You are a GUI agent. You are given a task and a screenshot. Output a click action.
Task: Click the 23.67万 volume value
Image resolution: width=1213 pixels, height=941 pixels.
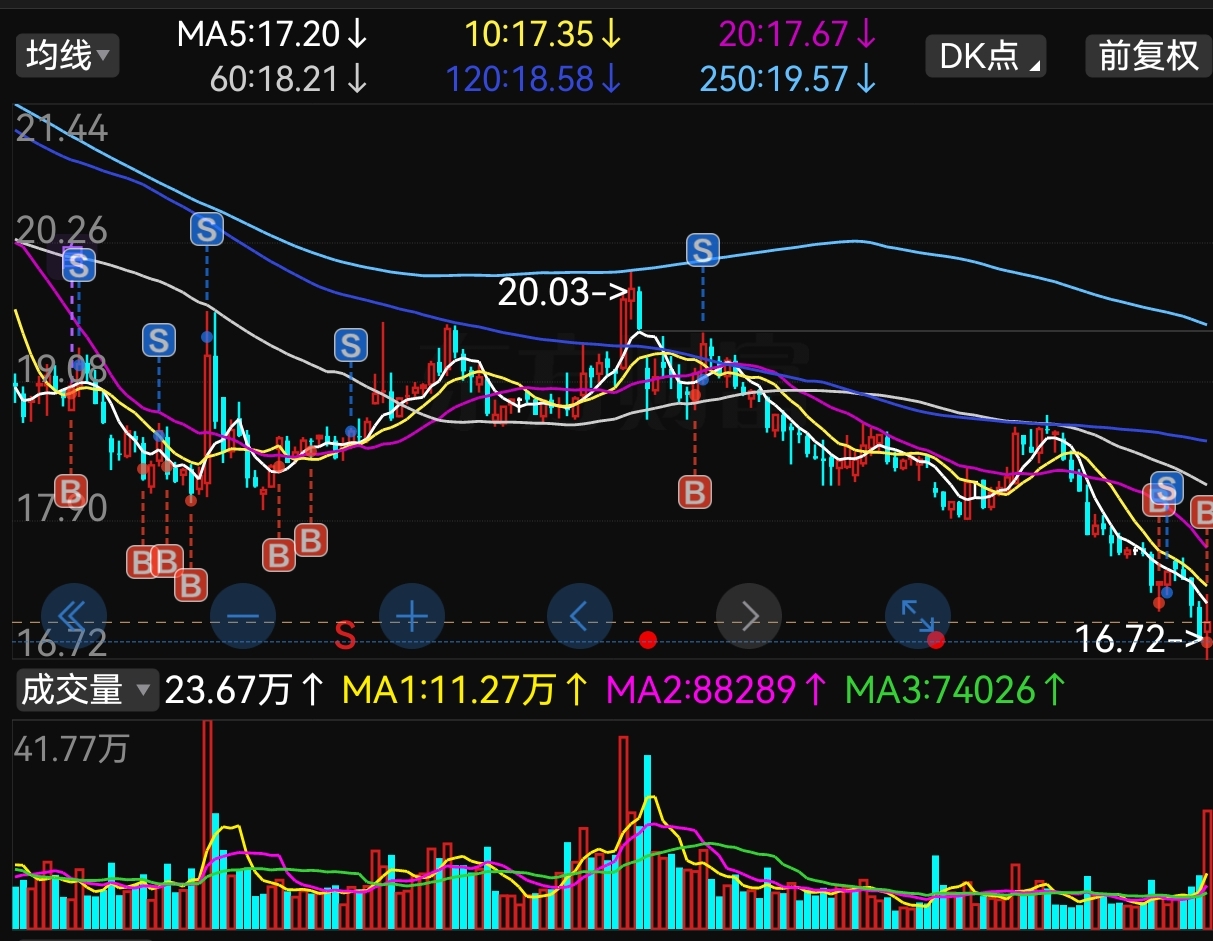click(245, 689)
